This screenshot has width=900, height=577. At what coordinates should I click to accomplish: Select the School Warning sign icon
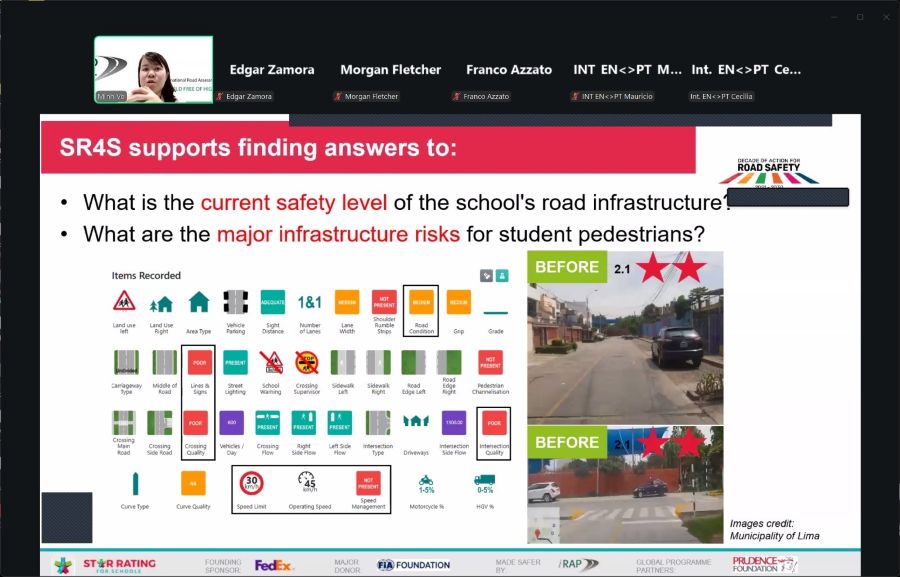pyautogui.click(x=271, y=362)
